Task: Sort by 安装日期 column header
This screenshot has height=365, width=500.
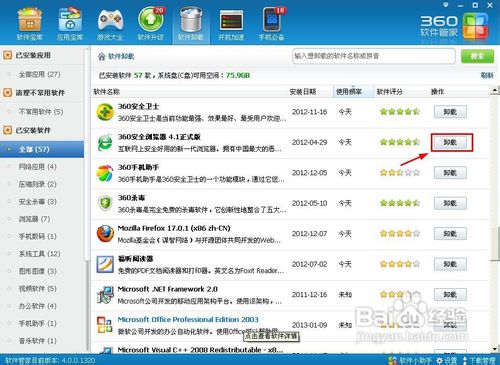Action: [303, 92]
